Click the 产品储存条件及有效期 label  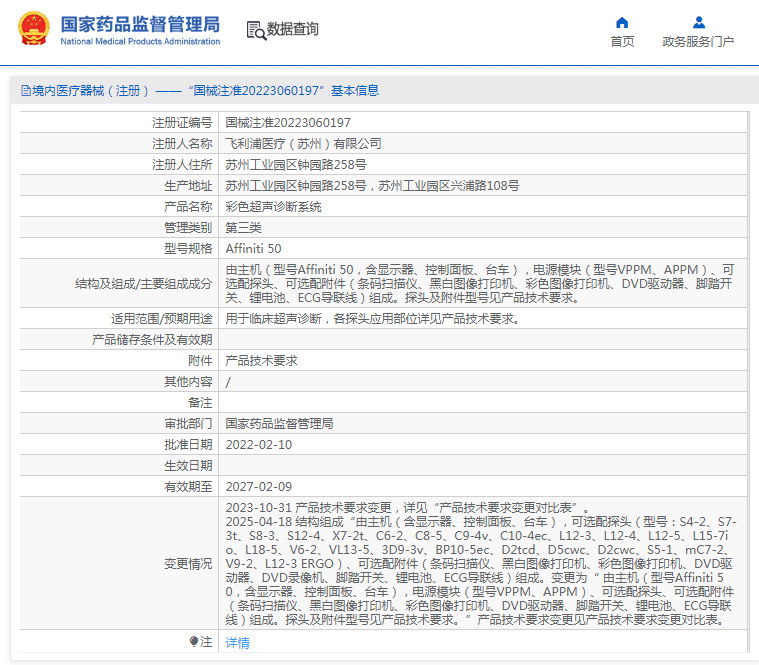coord(152,340)
